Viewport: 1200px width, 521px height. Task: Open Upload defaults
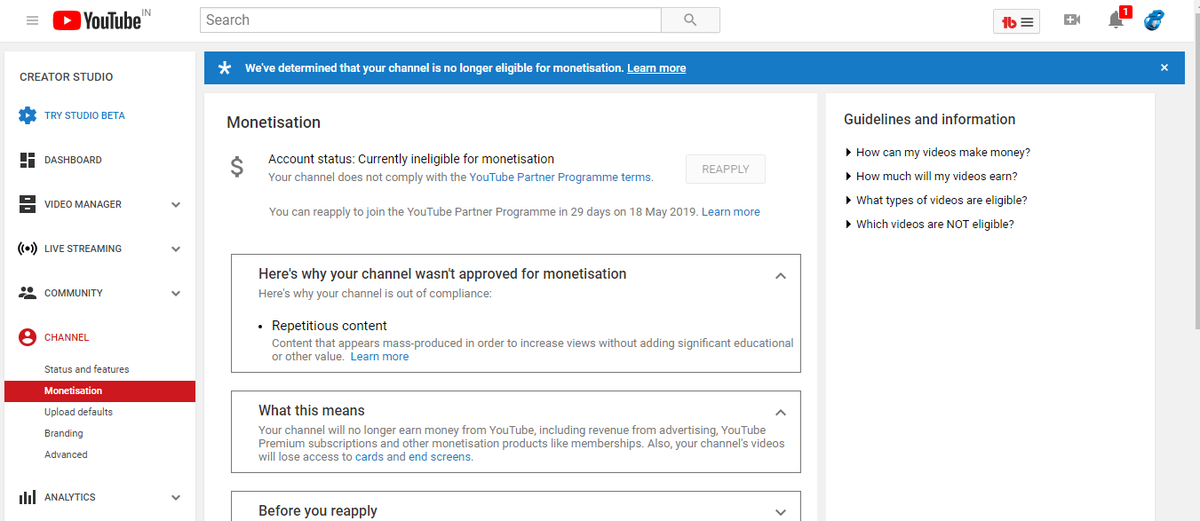[78, 412]
